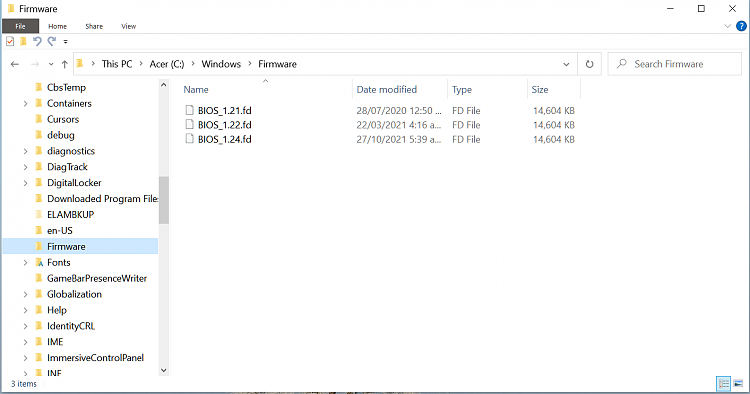
Task: Click the blue Help question mark icon
Action: [741, 26]
